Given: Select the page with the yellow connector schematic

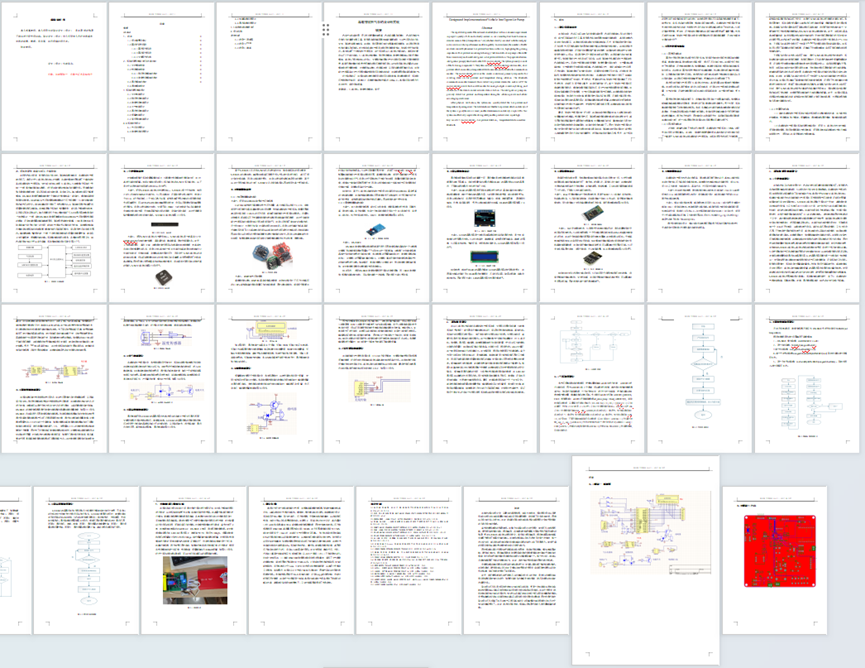Looking at the screenshot, I should 377,379.
